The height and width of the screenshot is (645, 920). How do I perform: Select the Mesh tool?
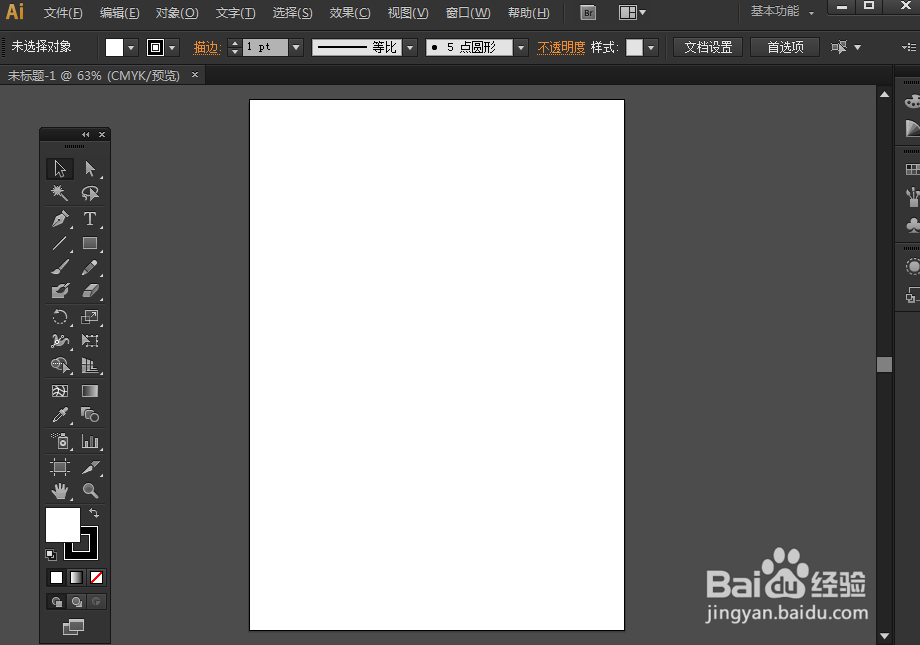pyautogui.click(x=60, y=391)
